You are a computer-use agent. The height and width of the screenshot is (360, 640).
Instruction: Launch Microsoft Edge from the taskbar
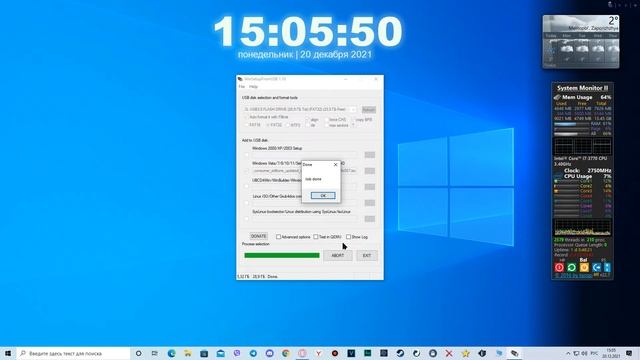(171, 353)
